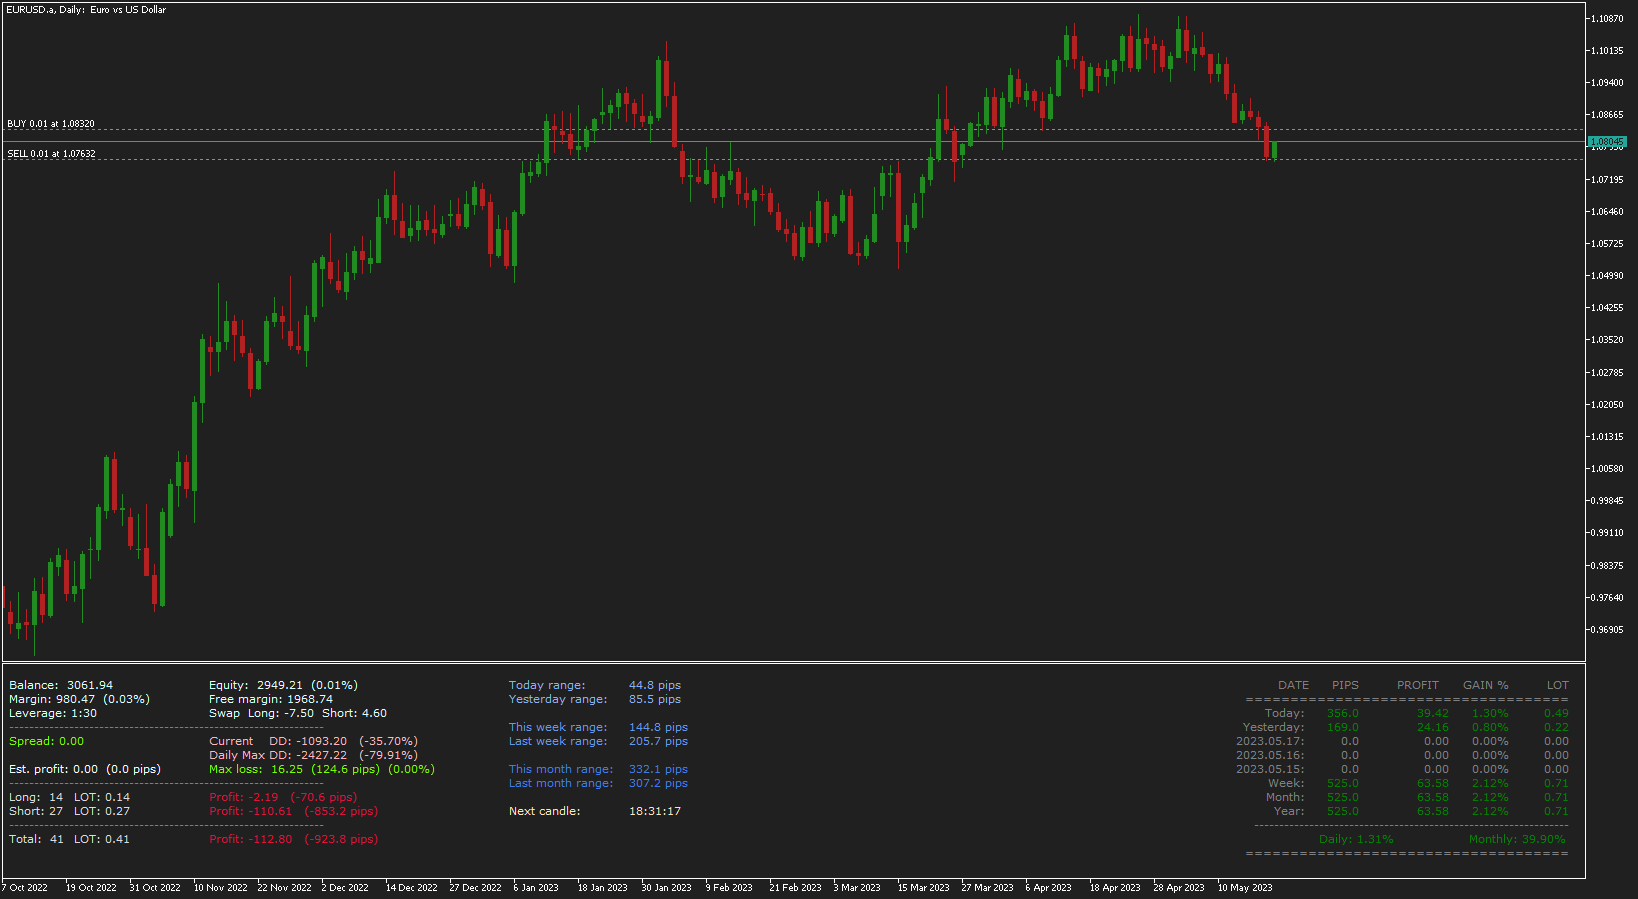Click the Year: row label
The height and width of the screenshot is (899, 1638).
(1289, 812)
